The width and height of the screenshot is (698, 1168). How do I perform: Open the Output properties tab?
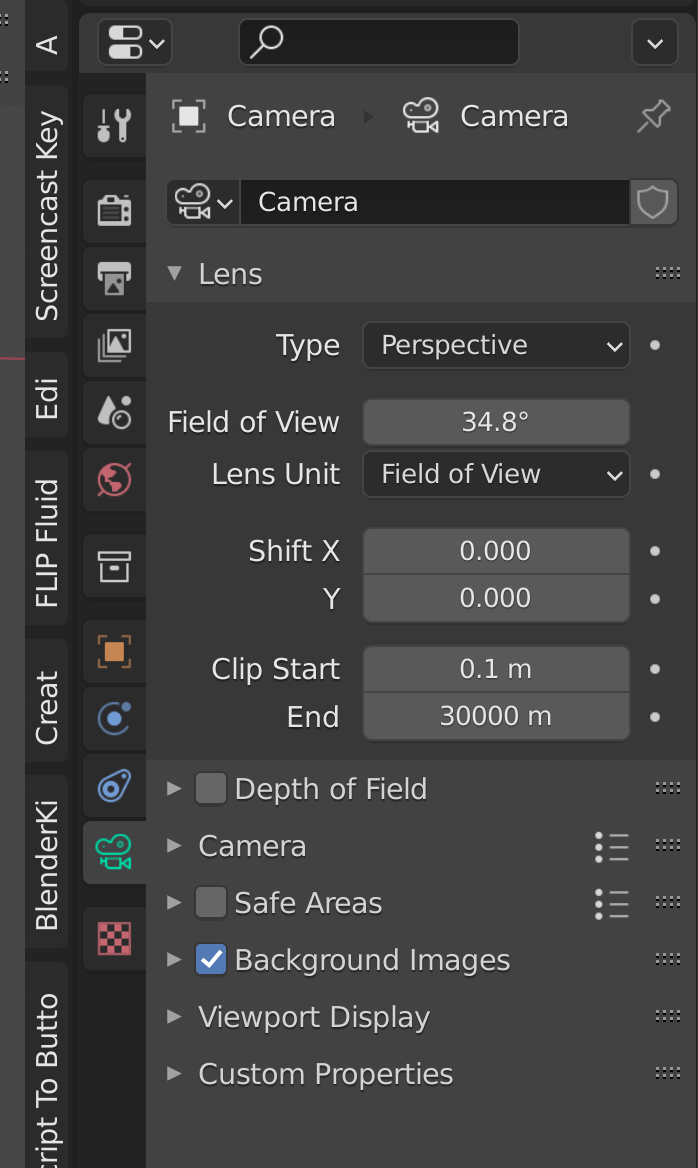pyautogui.click(x=114, y=278)
